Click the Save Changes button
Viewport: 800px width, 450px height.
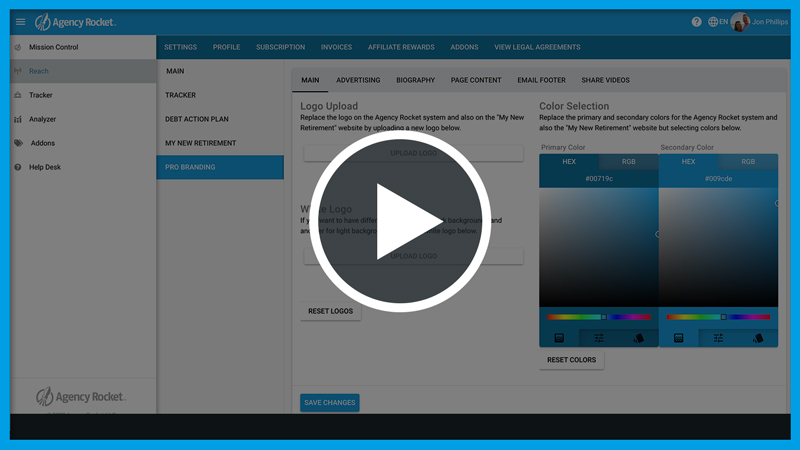tap(330, 403)
